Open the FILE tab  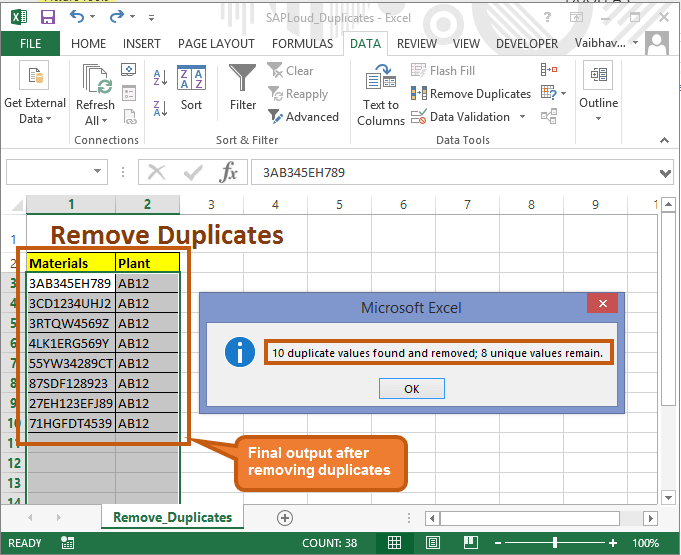(30, 44)
